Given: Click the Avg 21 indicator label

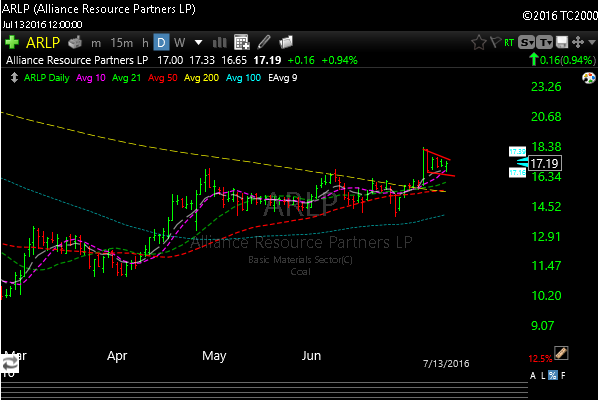Looking at the screenshot, I should 126,78.
